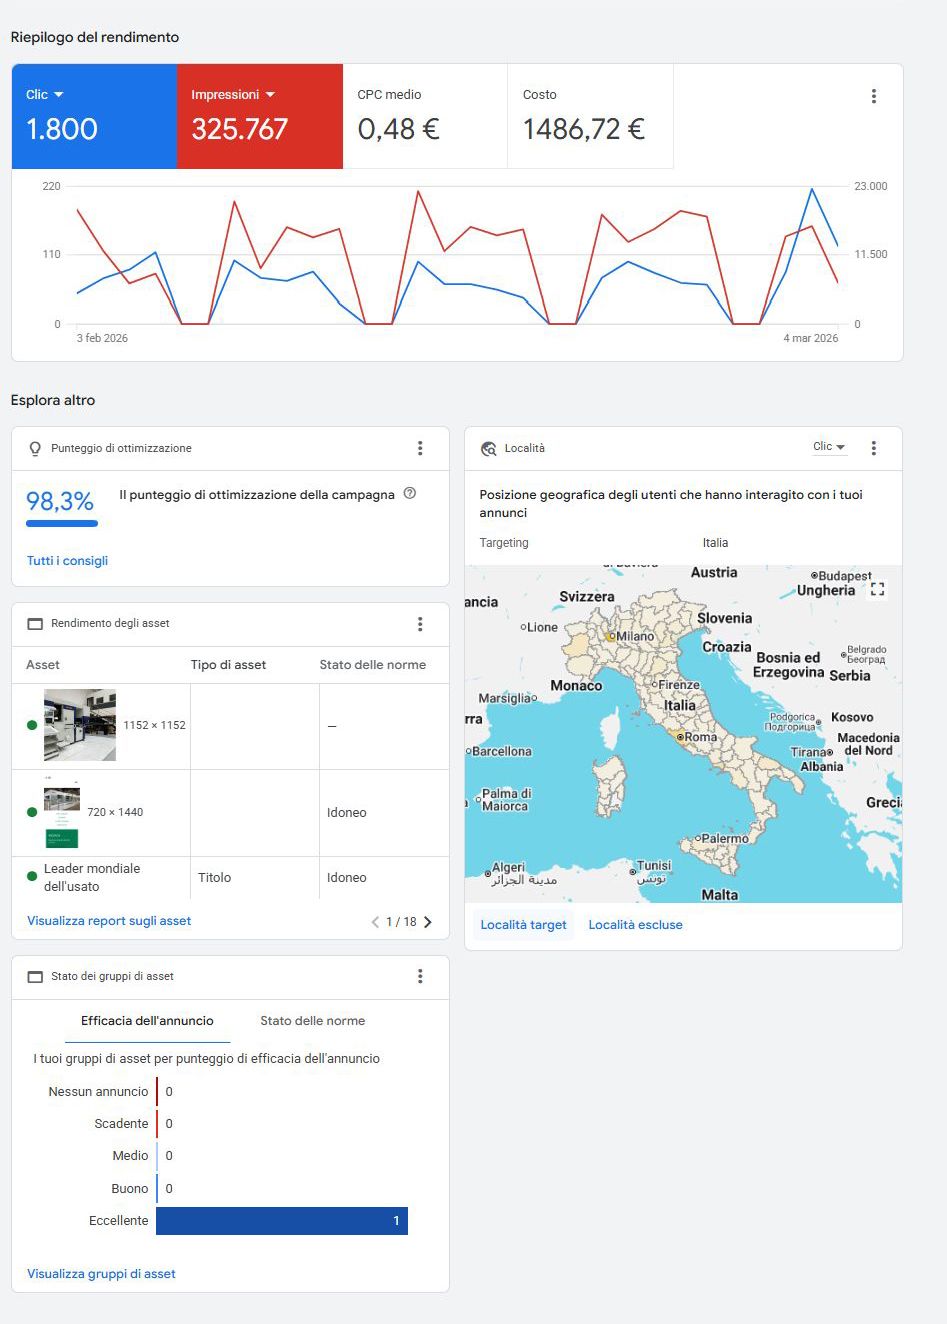Go to the previous asset page arrow
Screen dimensions: 947x1324
point(375,922)
